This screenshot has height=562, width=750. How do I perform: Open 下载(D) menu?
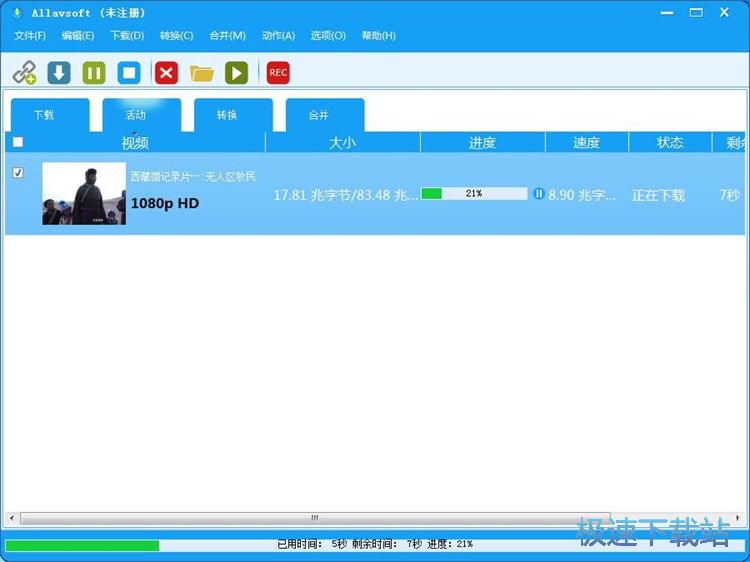127,36
